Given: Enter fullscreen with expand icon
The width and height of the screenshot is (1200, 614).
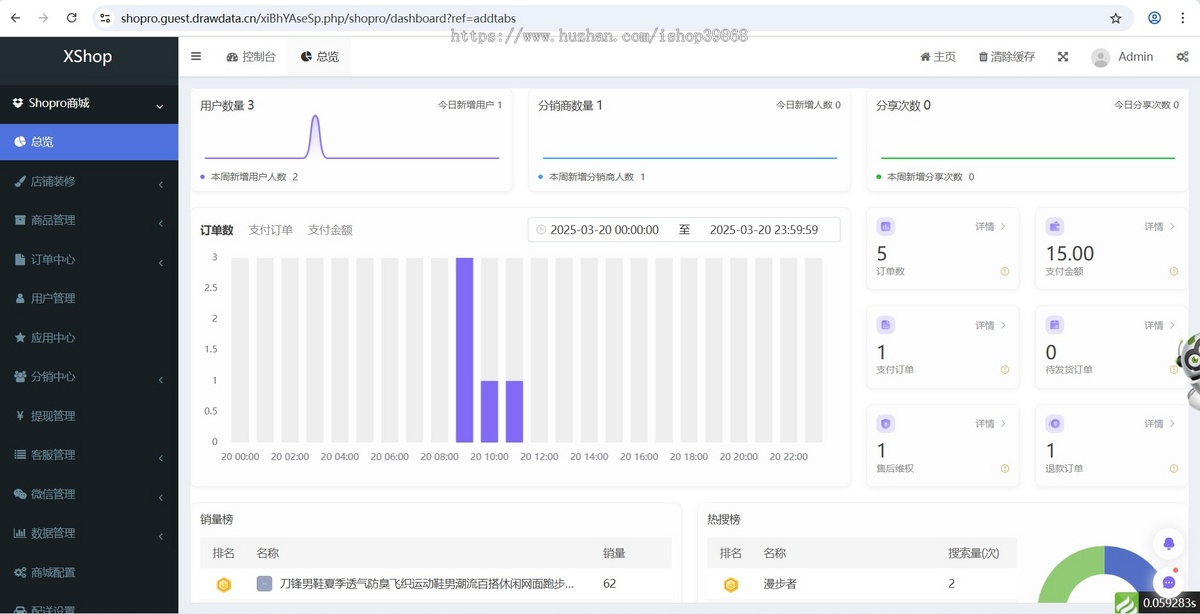Looking at the screenshot, I should pyautogui.click(x=1063, y=57).
